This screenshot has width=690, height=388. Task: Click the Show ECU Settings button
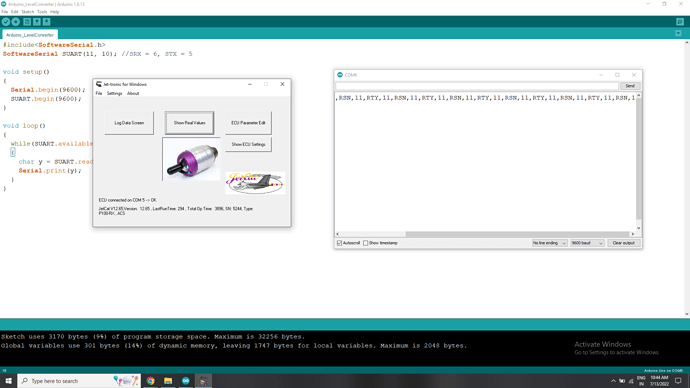(249, 144)
